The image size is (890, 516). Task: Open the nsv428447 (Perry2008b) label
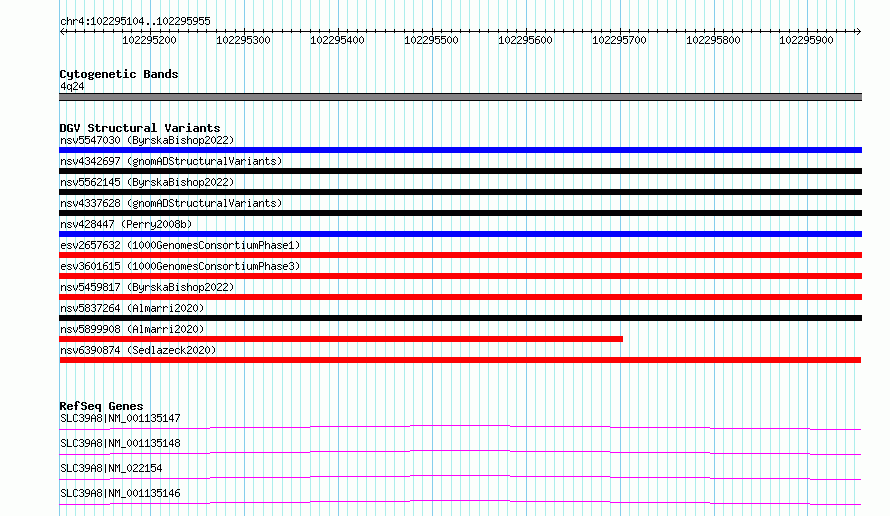point(126,224)
